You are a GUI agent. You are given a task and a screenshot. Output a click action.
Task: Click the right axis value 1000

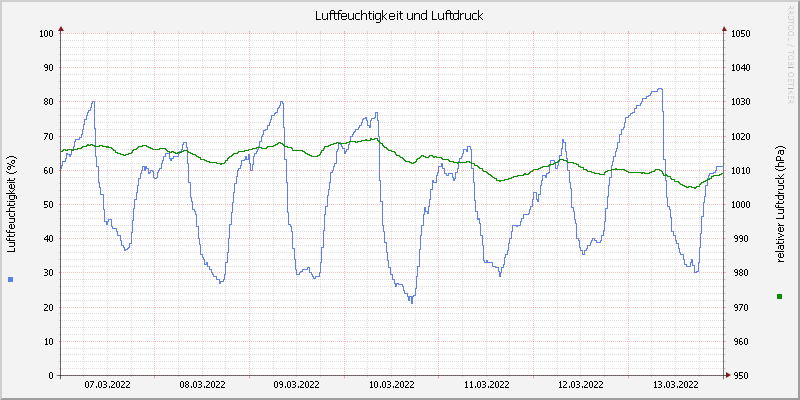[x=740, y=205]
